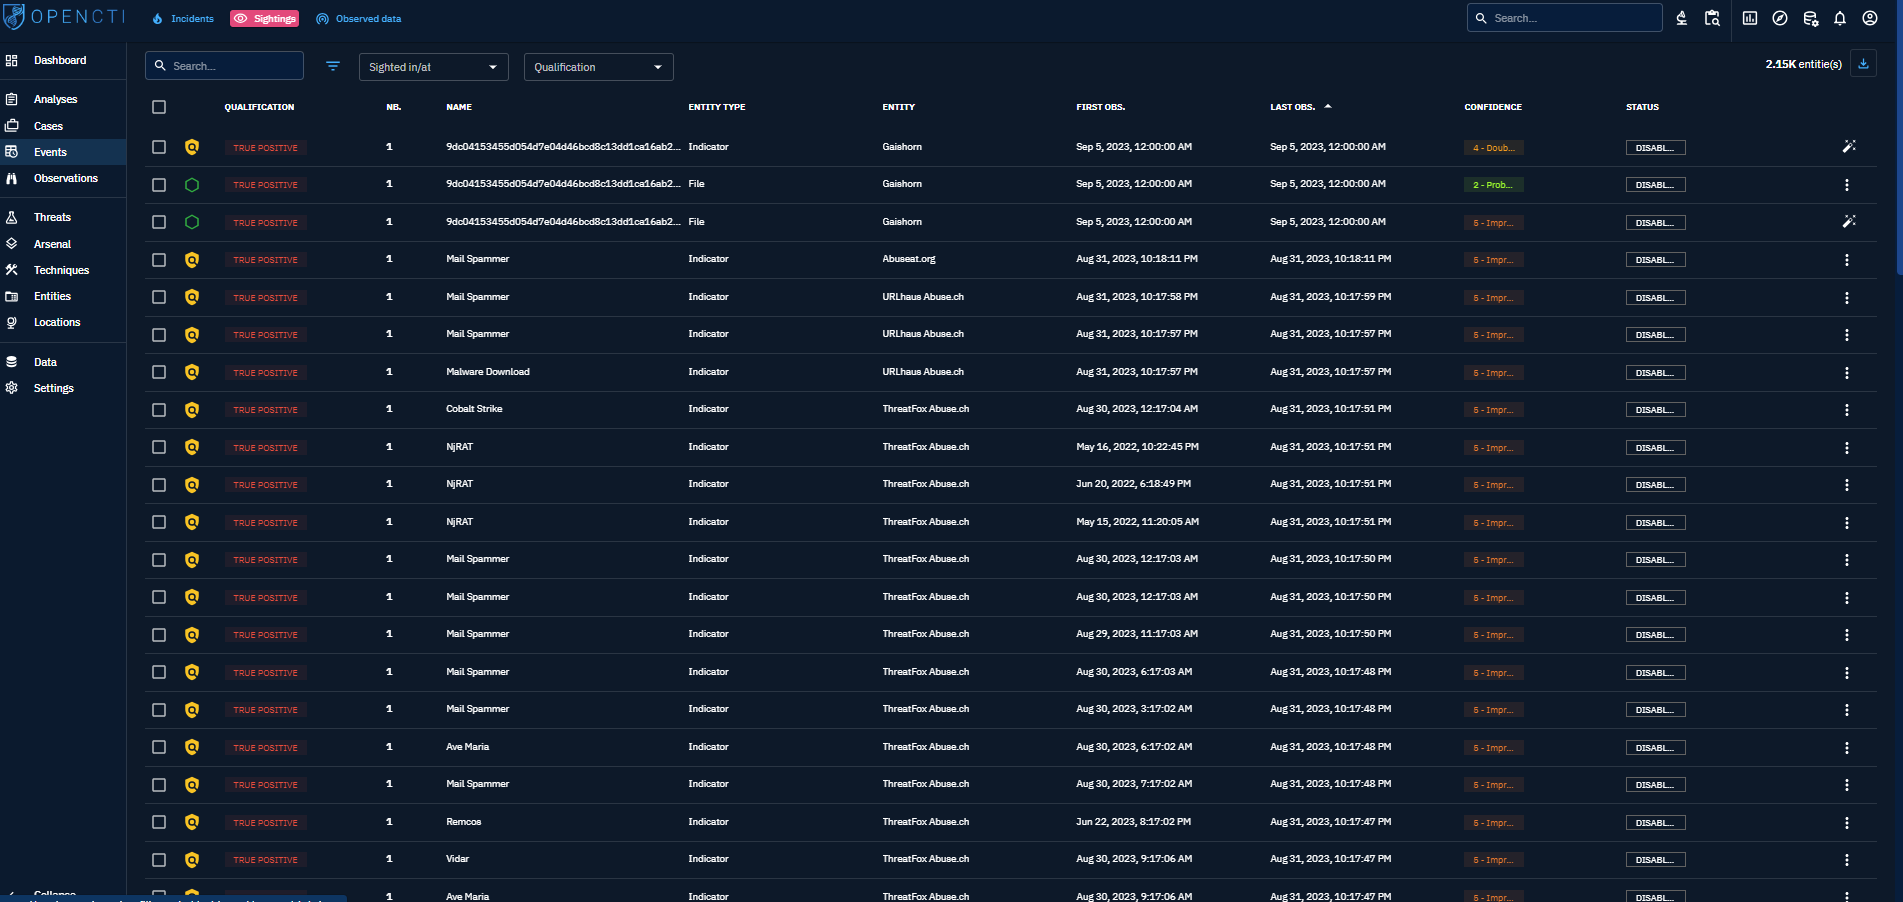Open the Qualification filter dropdown
Viewport: 1903px width, 902px height.
point(598,67)
